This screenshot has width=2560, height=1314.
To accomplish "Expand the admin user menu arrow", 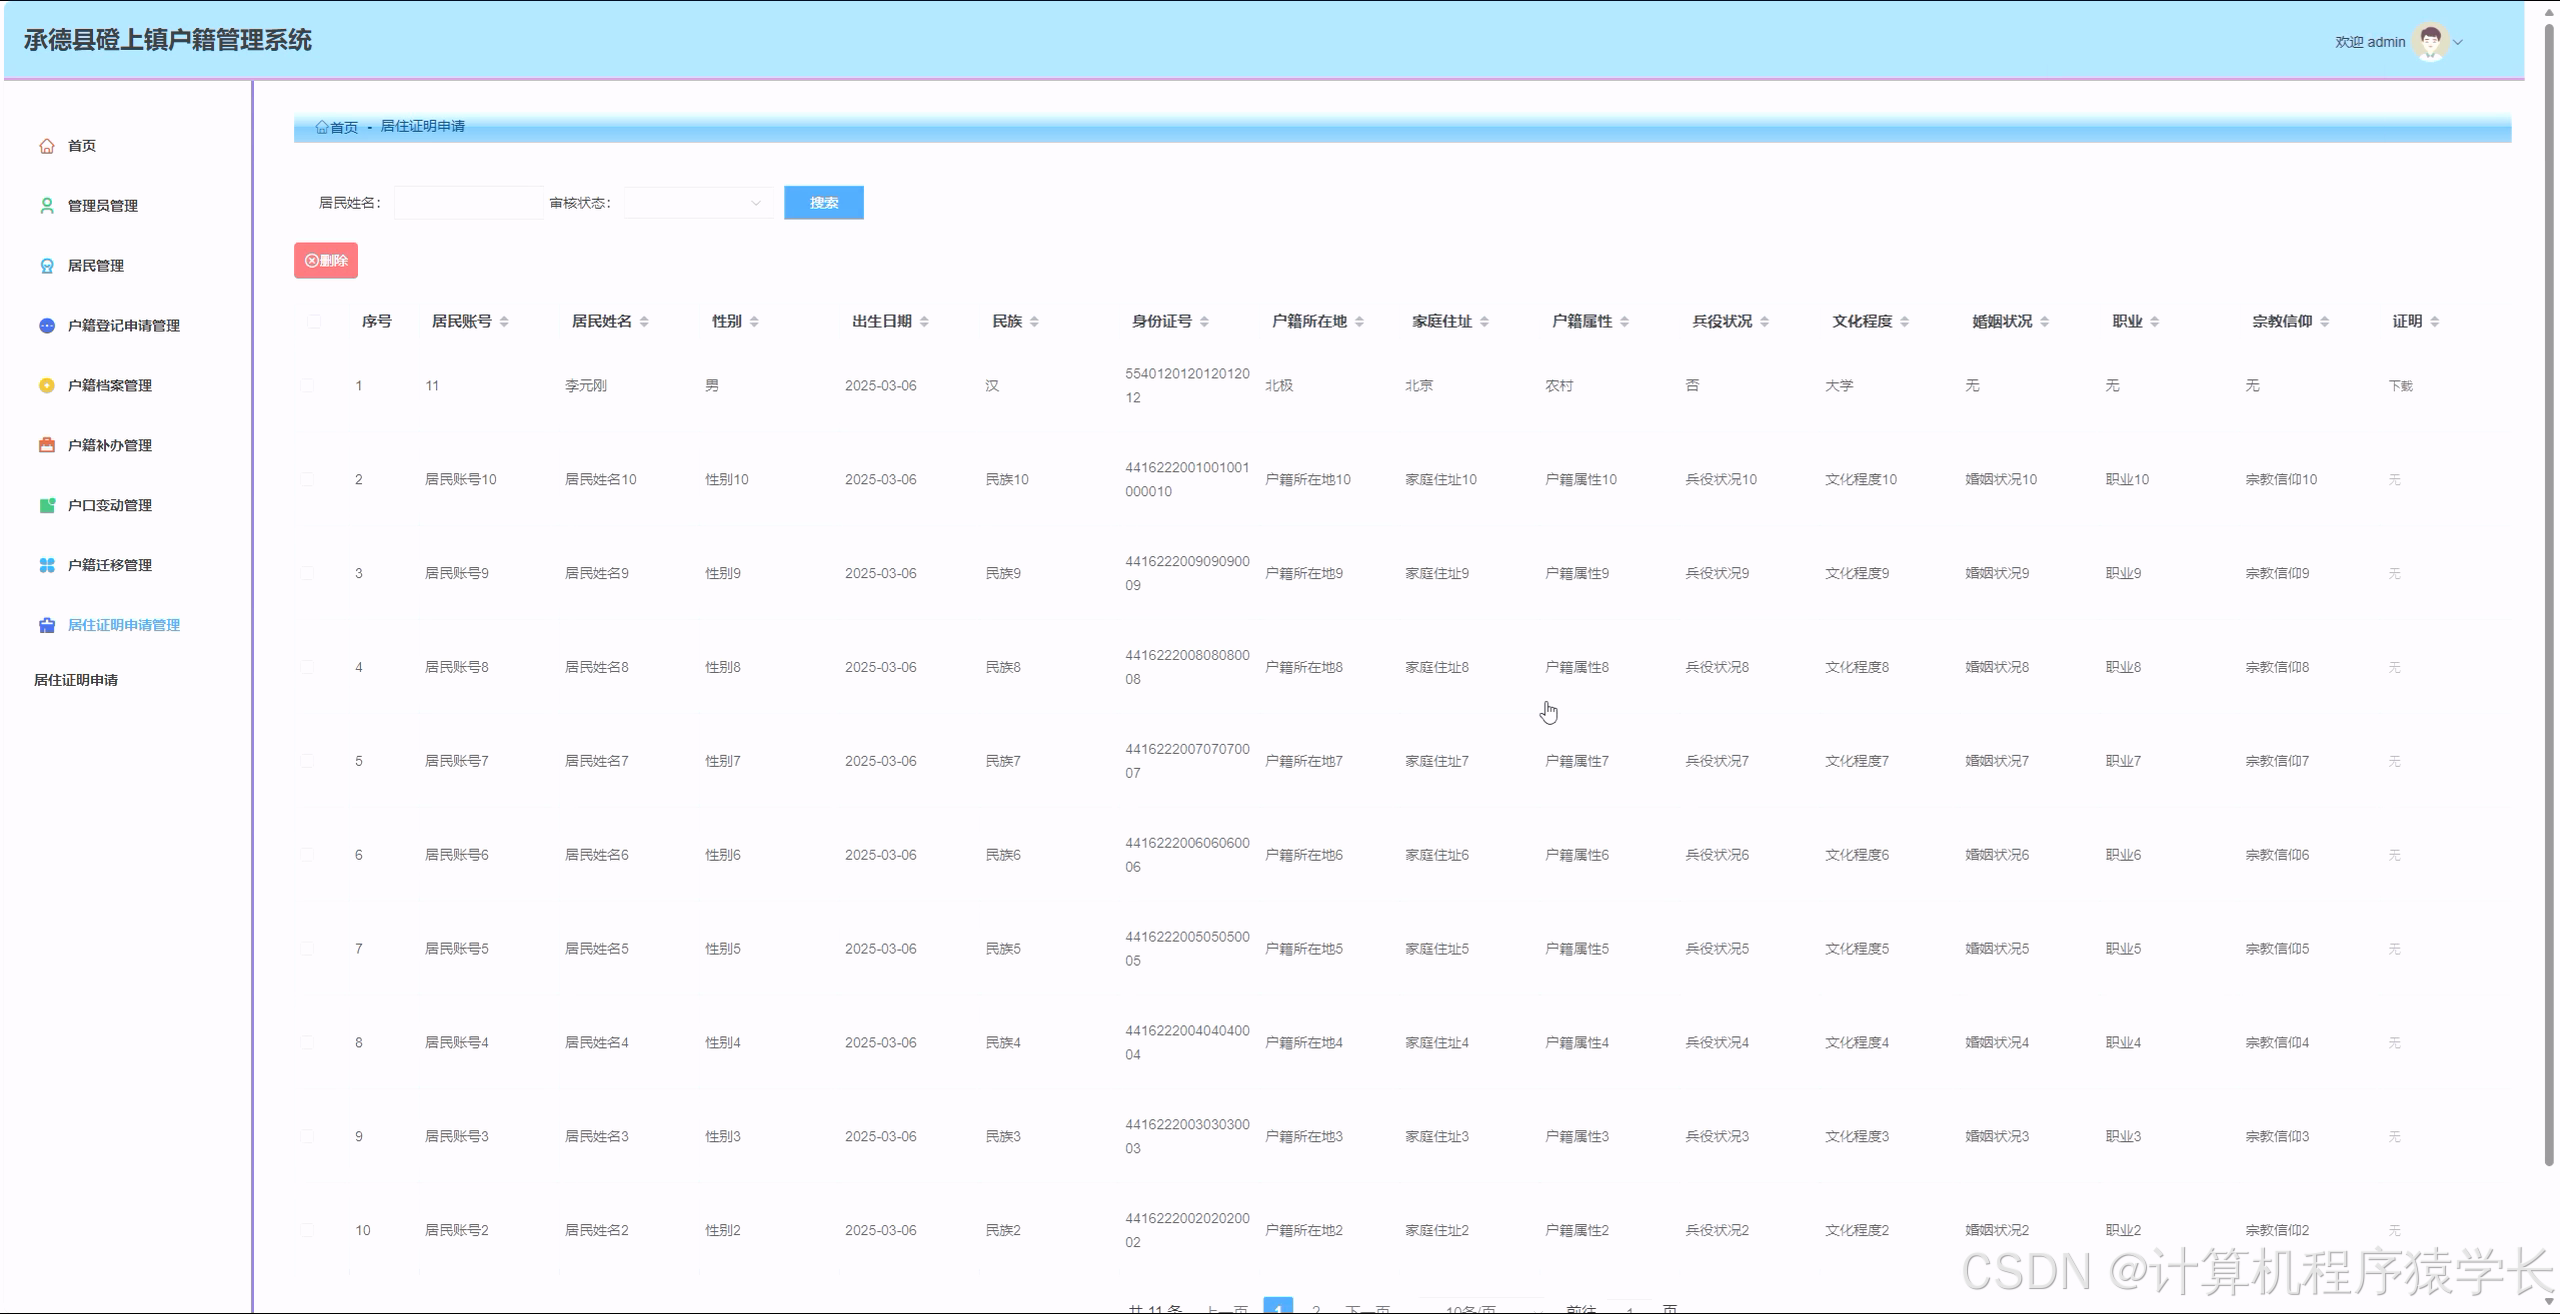I will point(2459,42).
